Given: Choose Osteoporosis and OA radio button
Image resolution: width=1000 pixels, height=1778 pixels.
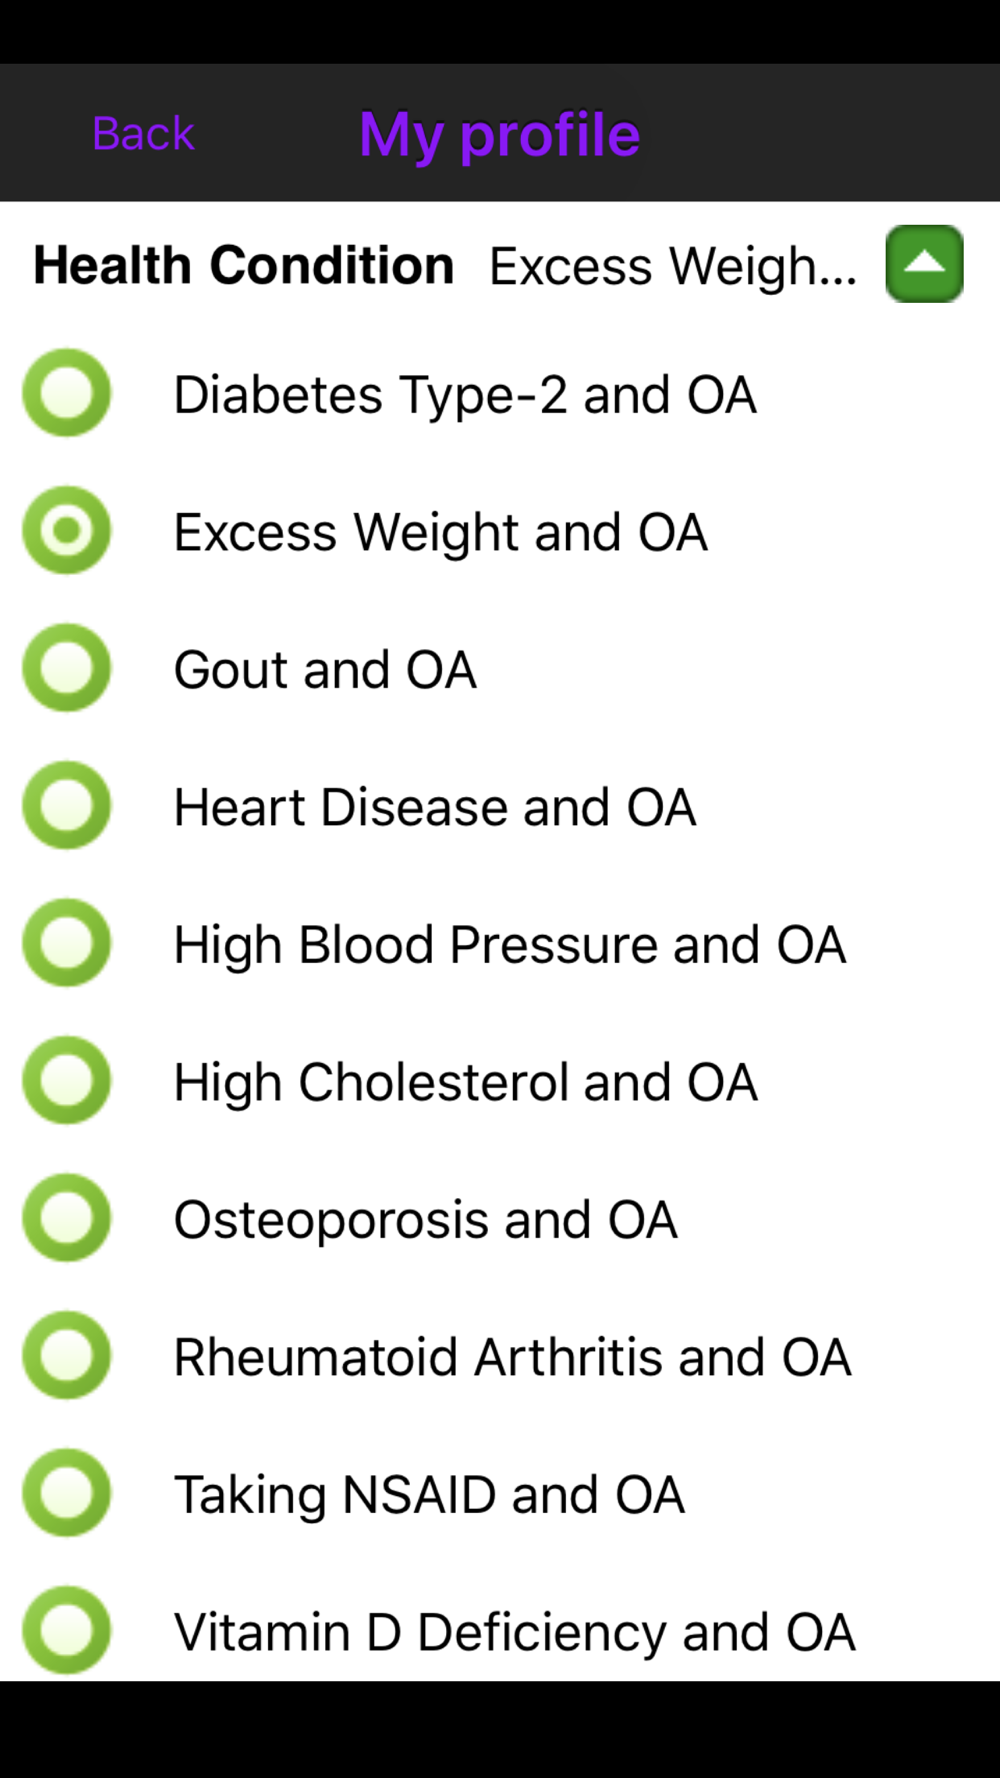Looking at the screenshot, I should [x=67, y=1218].
